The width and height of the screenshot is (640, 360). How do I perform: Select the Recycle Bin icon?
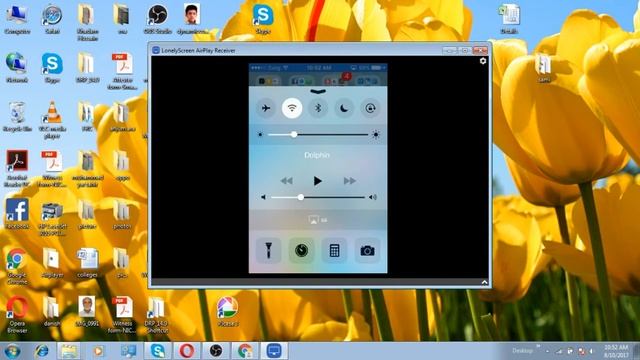pyautogui.click(x=17, y=117)
